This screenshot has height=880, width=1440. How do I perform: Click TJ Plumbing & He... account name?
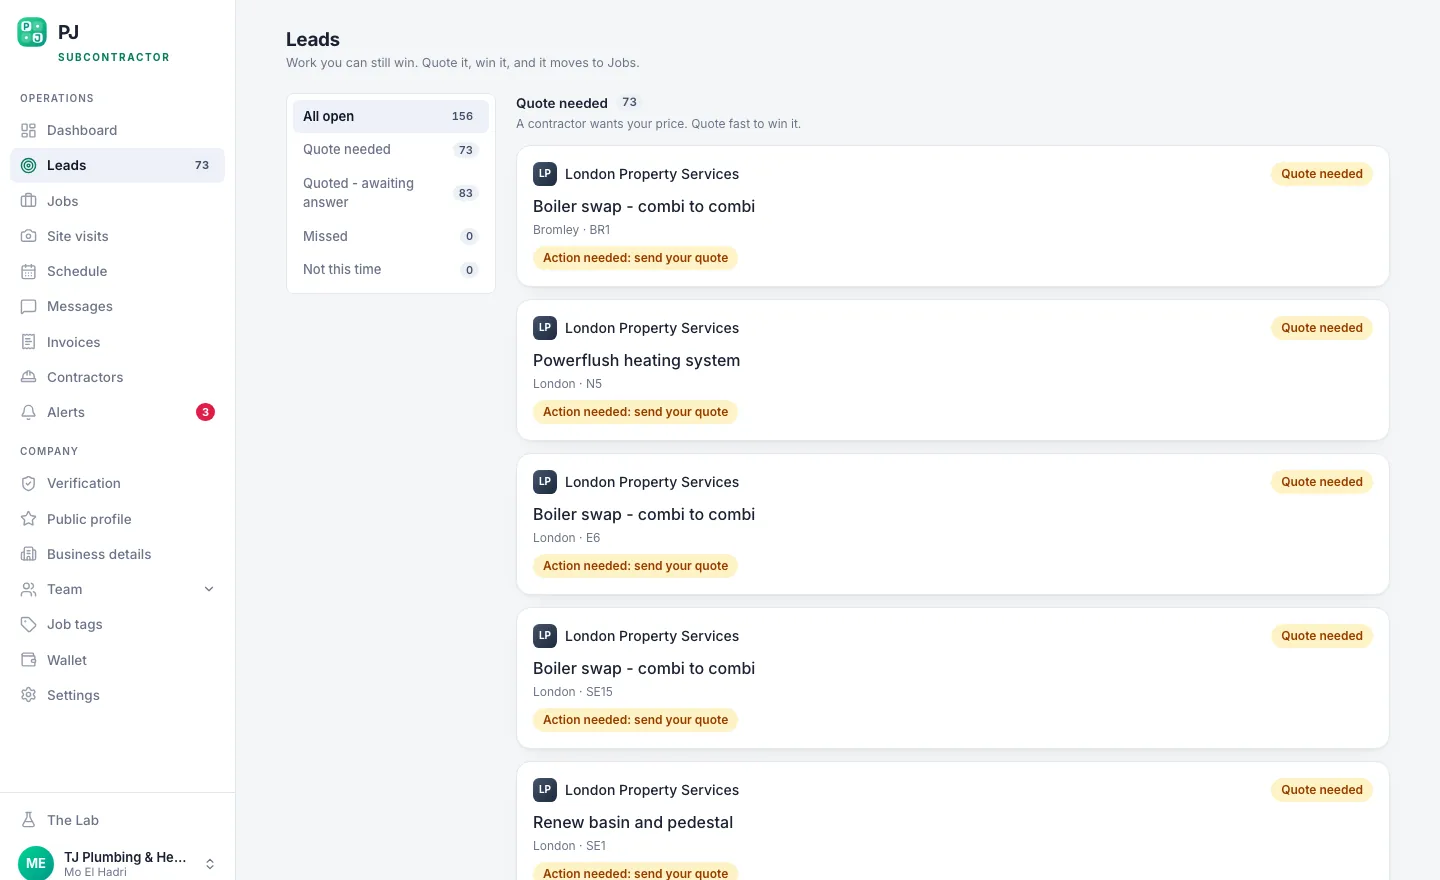[x=125, y=857]
